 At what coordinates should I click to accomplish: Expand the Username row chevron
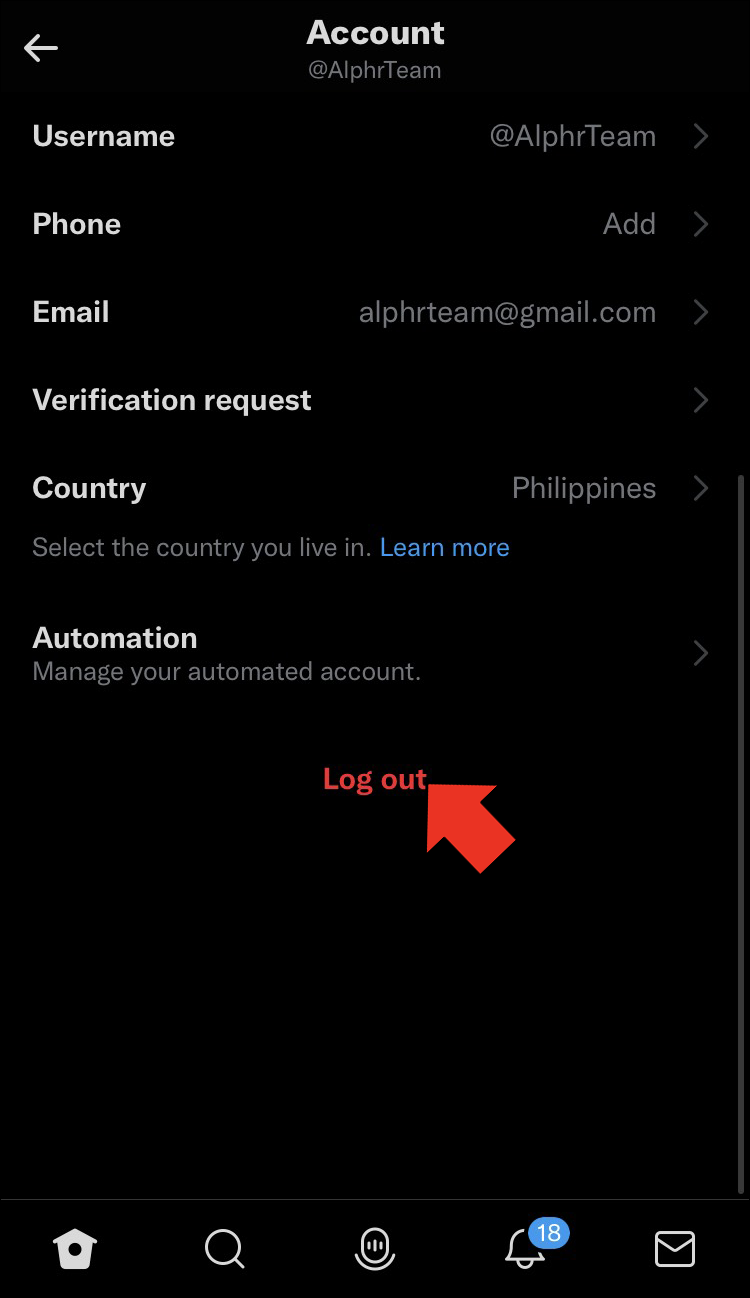coord(701,136)
